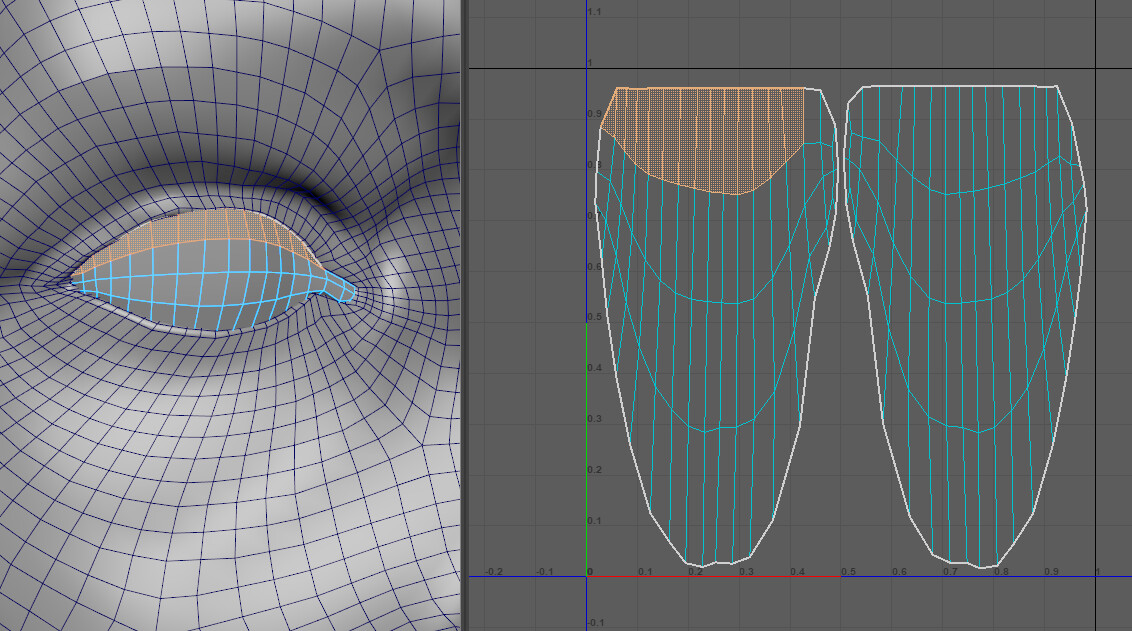This screenshot has height=631, width=1132.
Task: Click the eyebrow ridge mesh in 3D viewport
Action: (200, 80)
